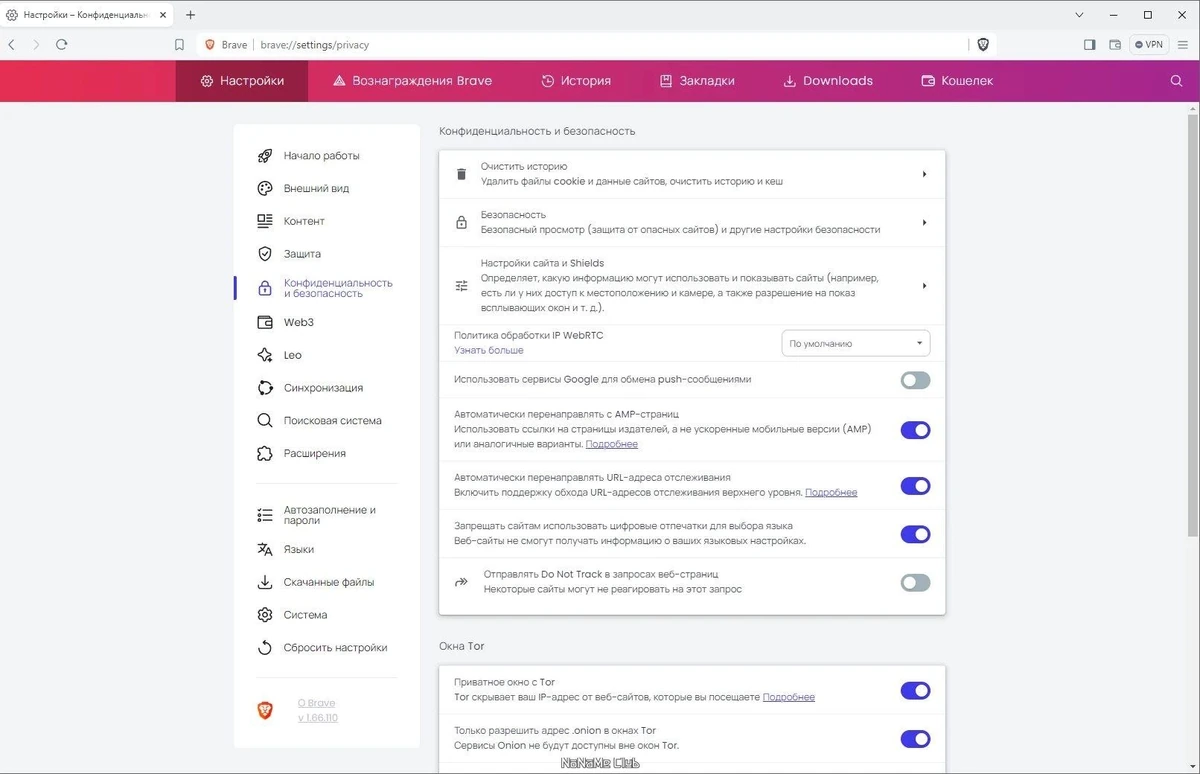Expand Безопасность with its arrow
1200x774 pixels.
tap(924, 222)
